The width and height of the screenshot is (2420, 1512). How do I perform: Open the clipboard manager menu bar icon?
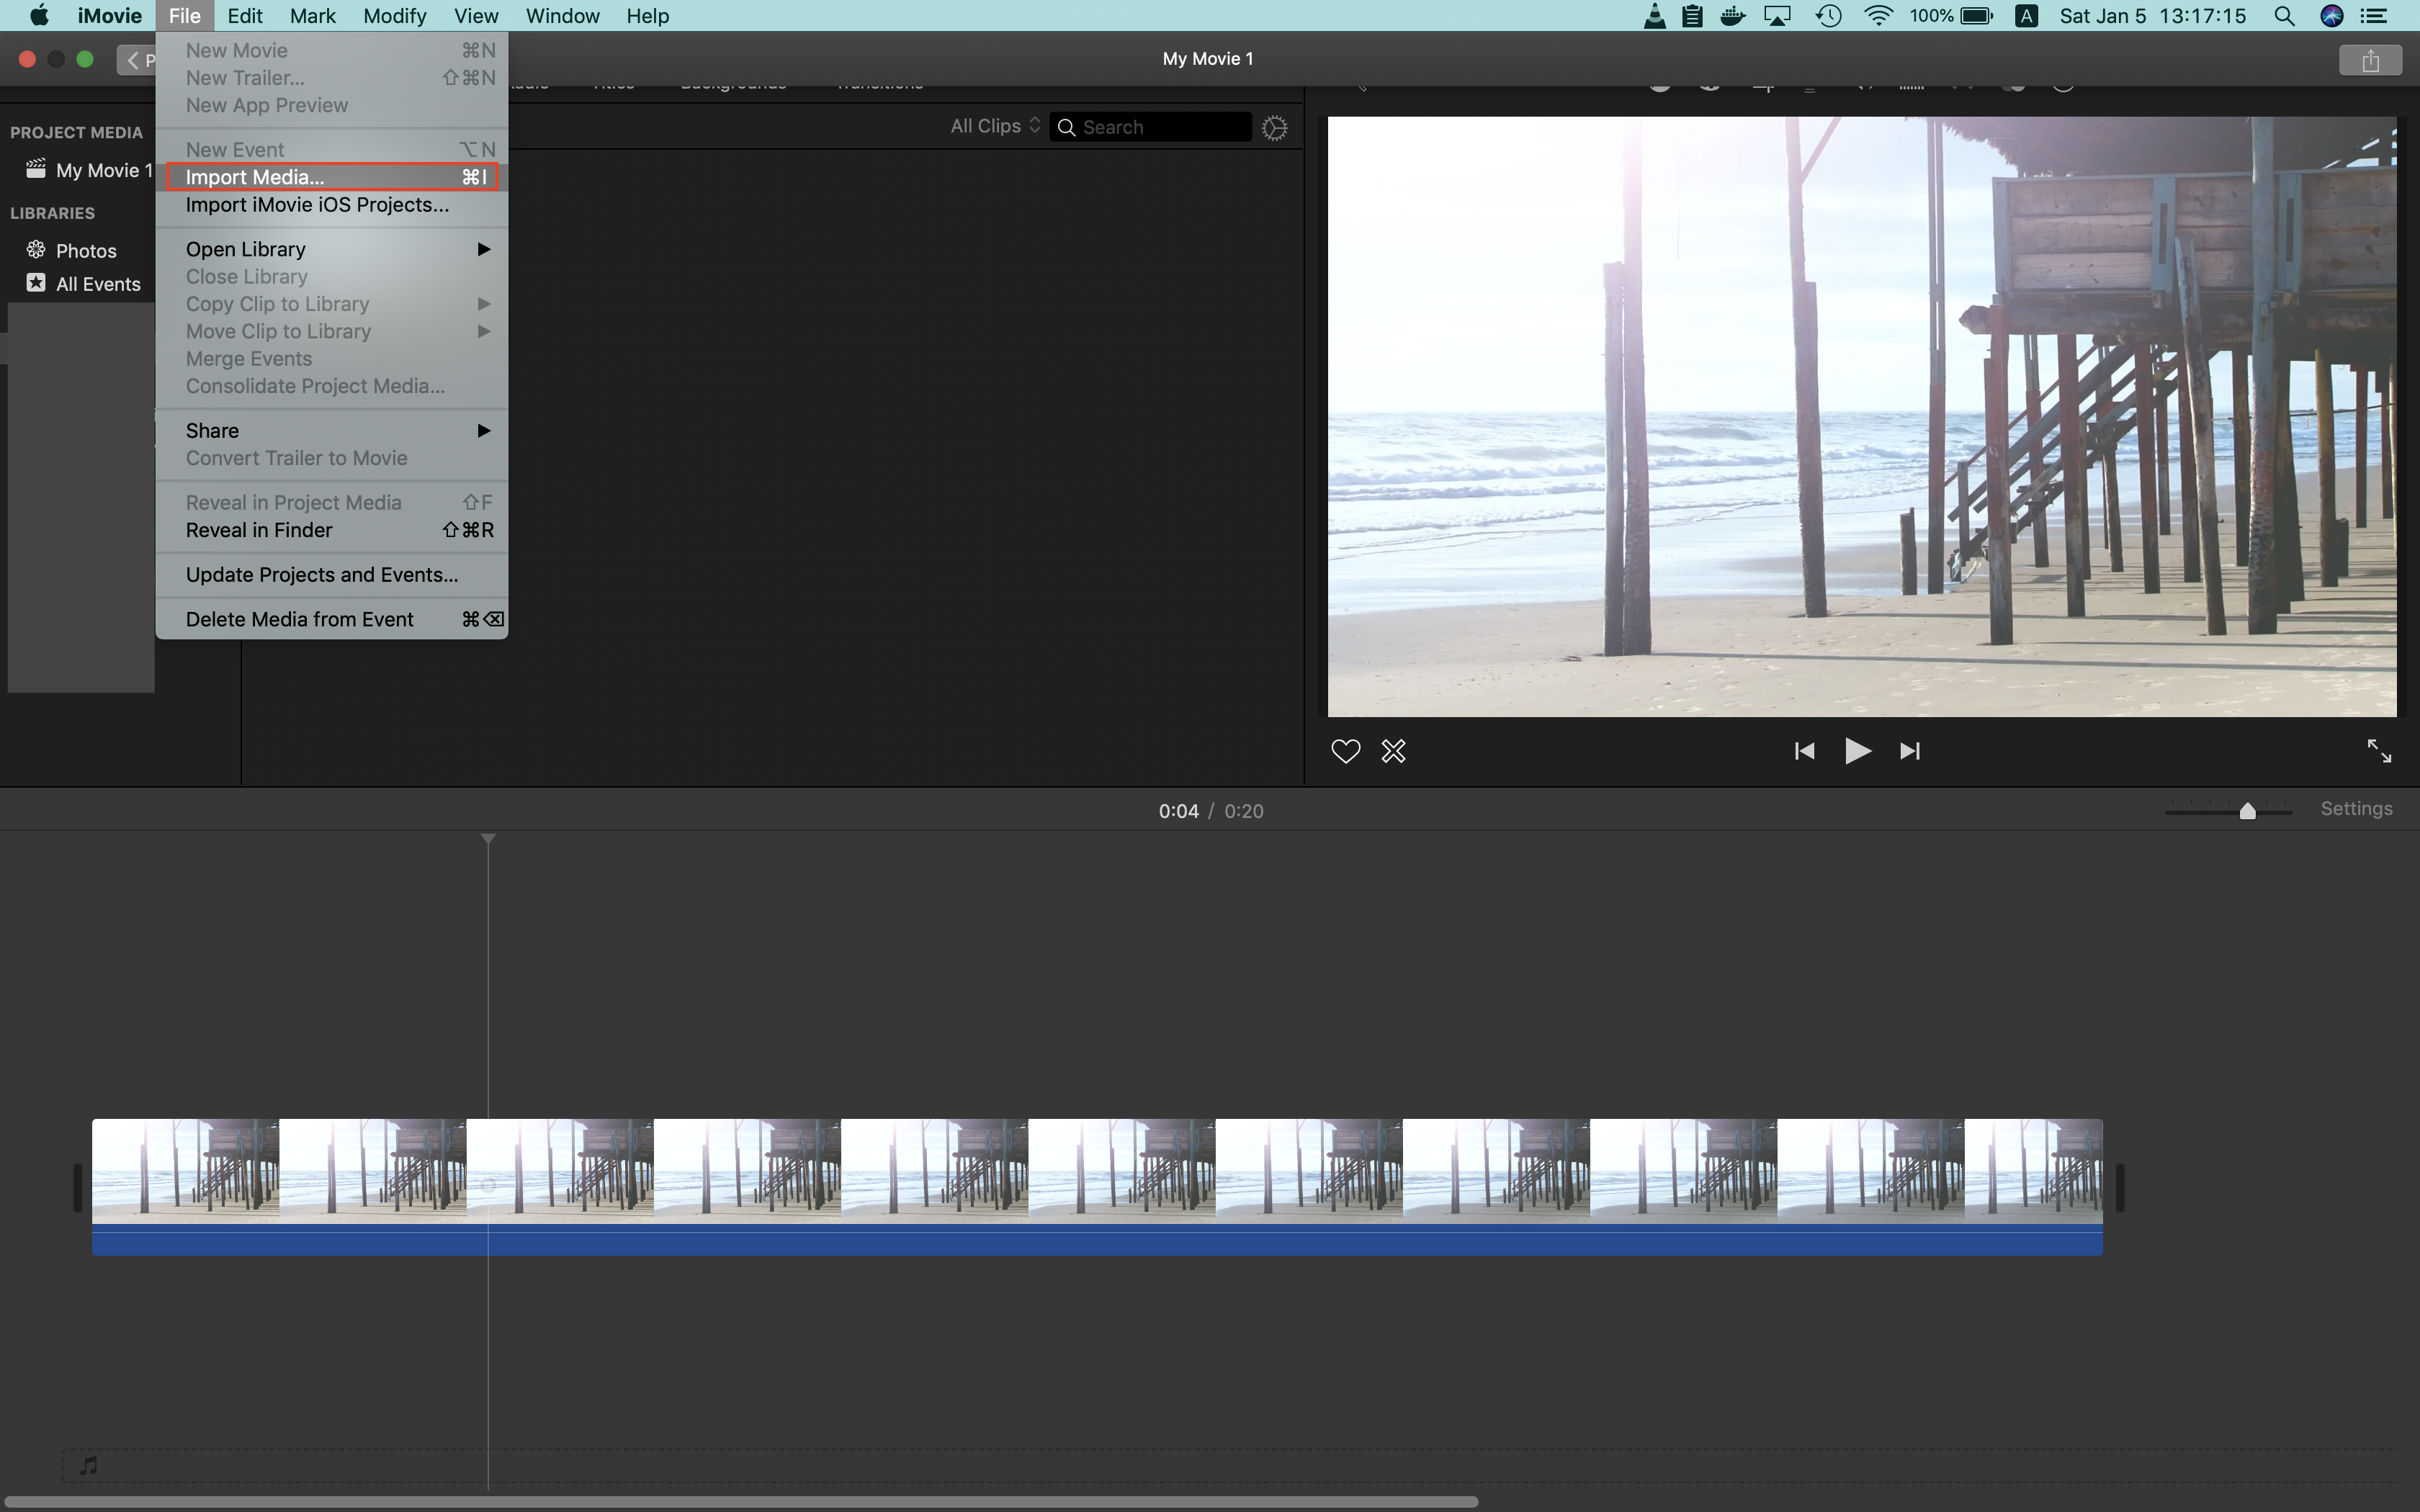coord(1692,16)
